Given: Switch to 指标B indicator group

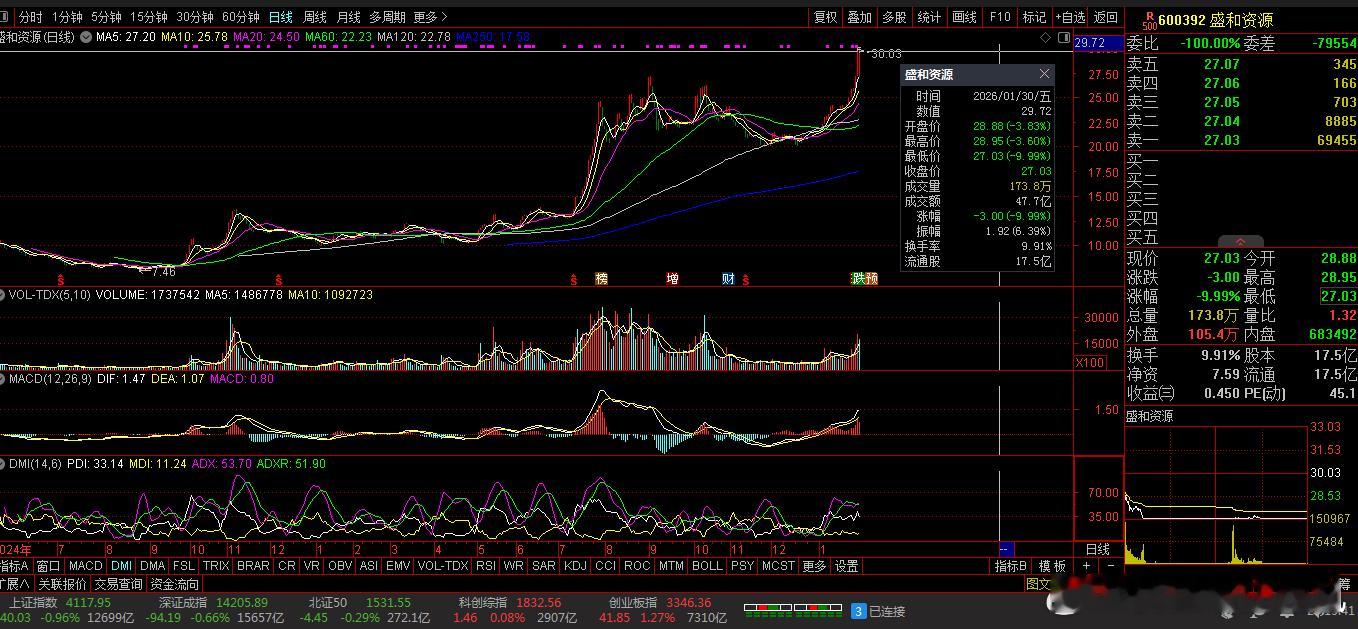Looking at the screenshot, I should (1011, 566).
